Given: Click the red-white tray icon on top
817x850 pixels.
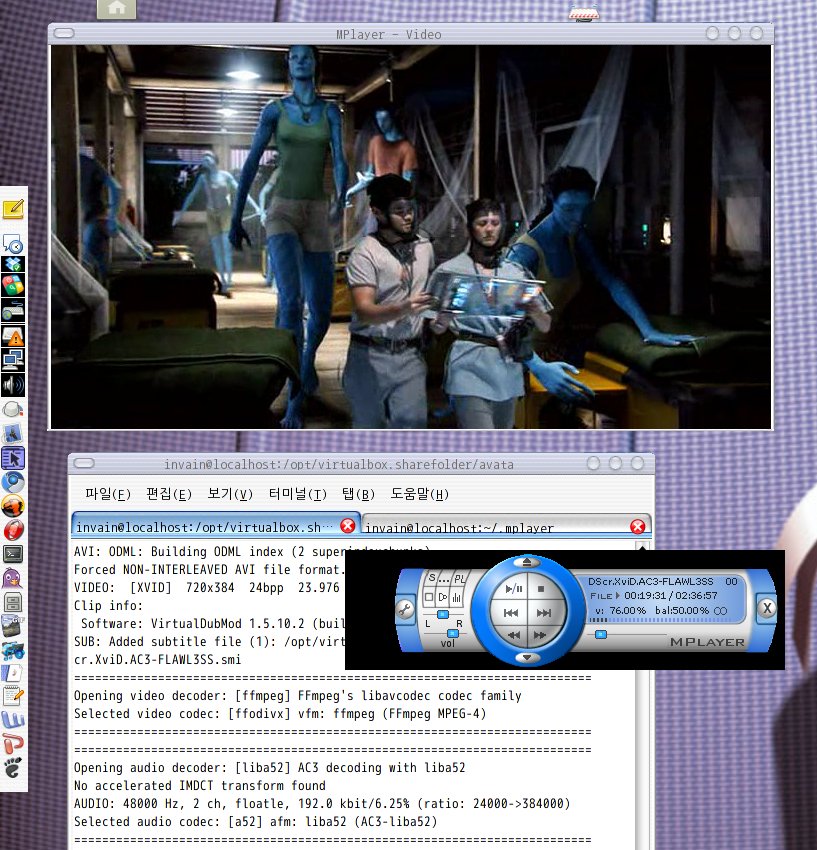Looking at the screenshot, I should 584,12.
